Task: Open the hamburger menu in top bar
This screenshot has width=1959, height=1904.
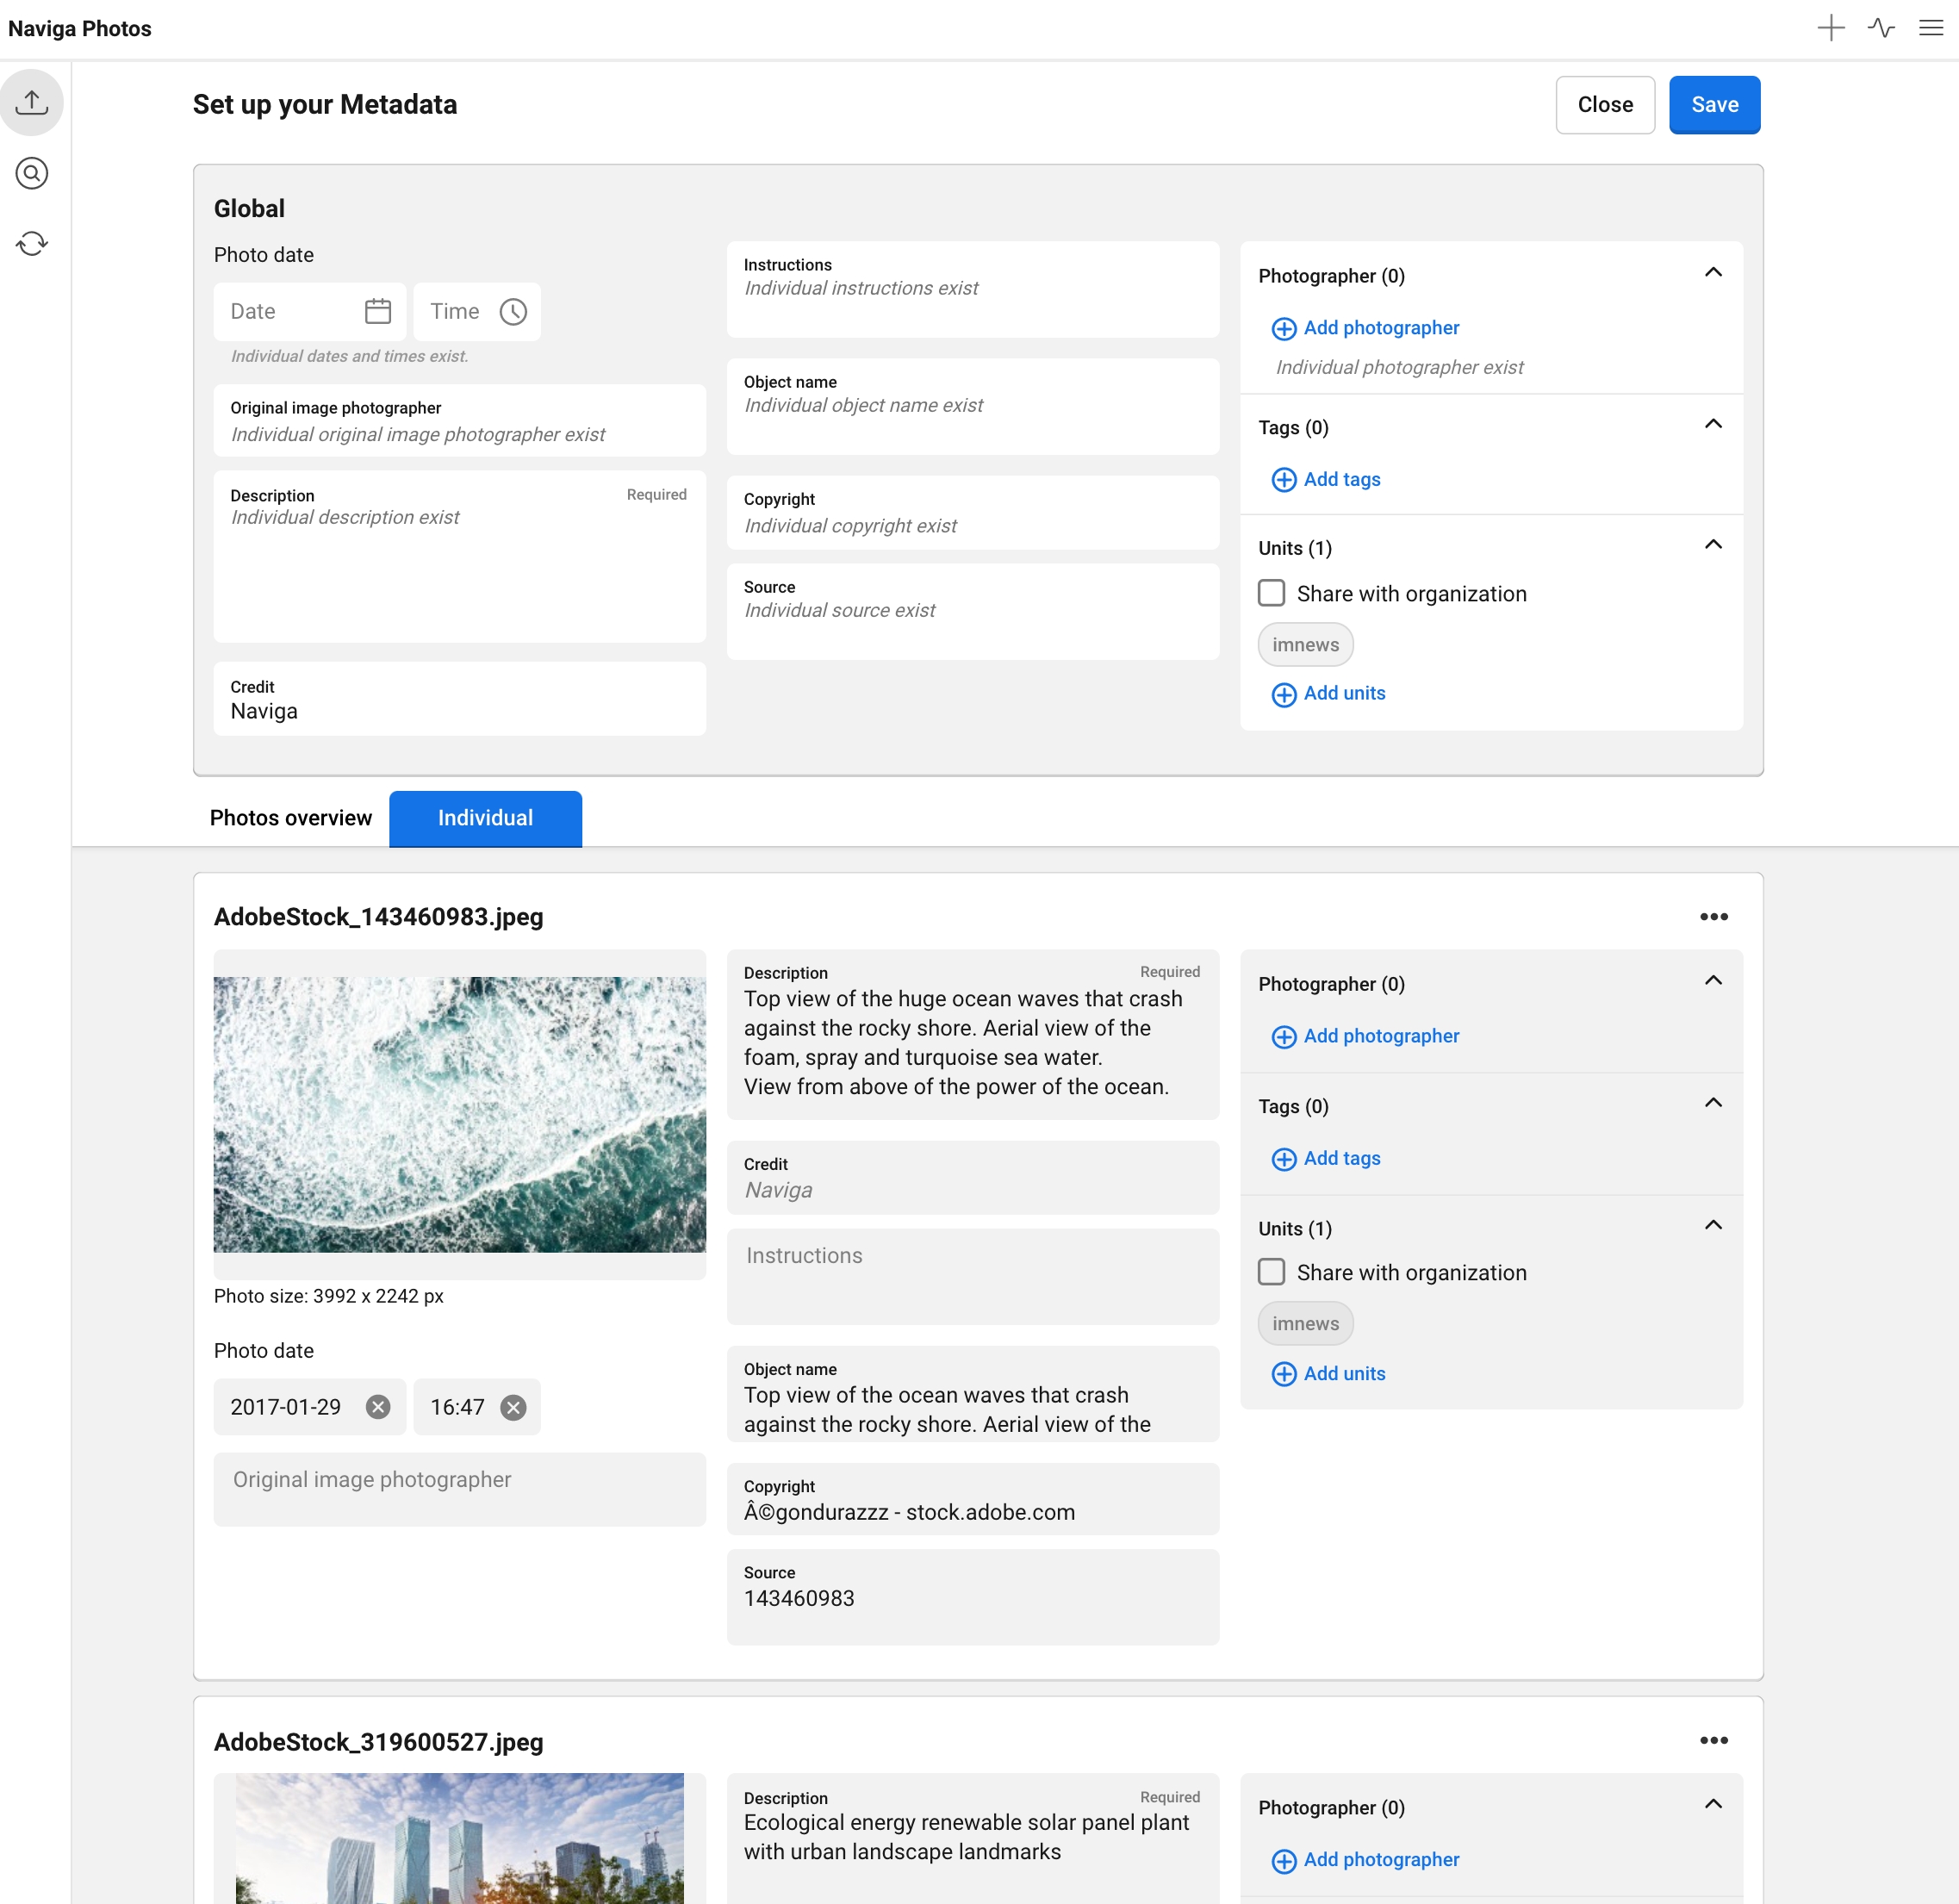Action: tap(1931, 28)
